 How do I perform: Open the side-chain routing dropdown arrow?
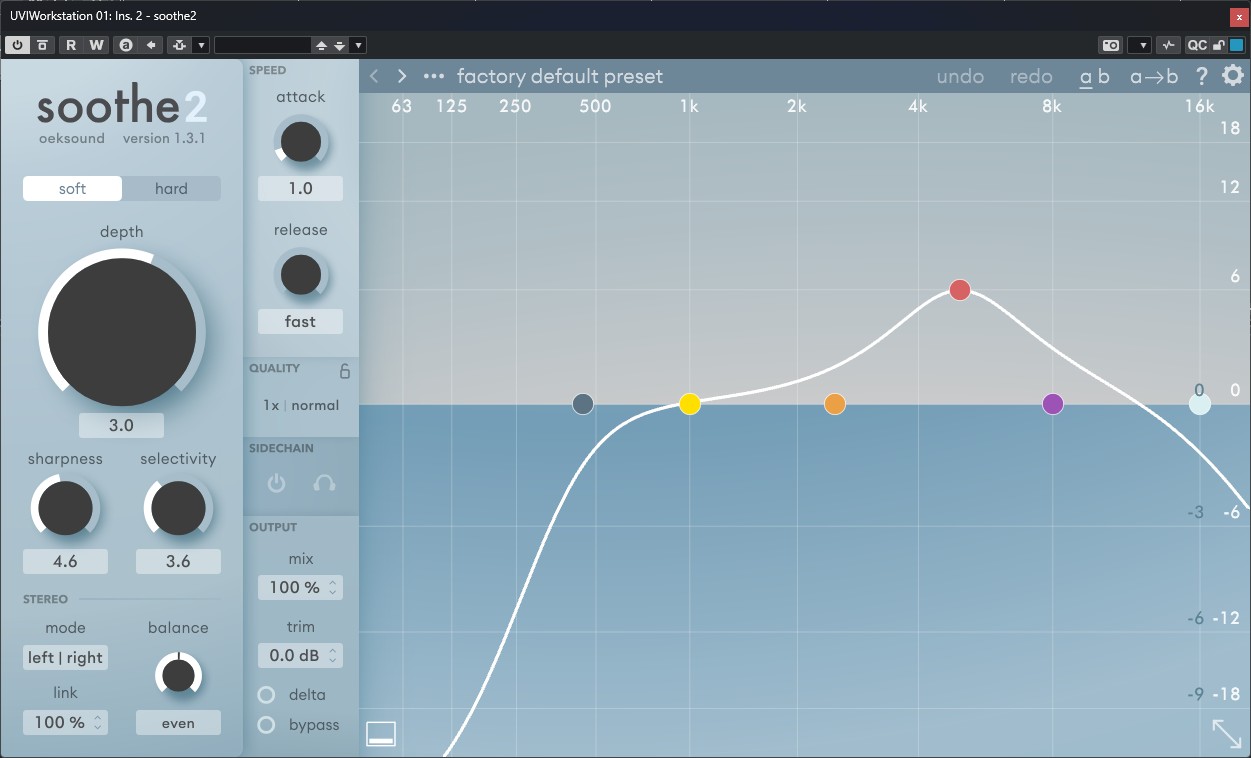tap(201, 45)
